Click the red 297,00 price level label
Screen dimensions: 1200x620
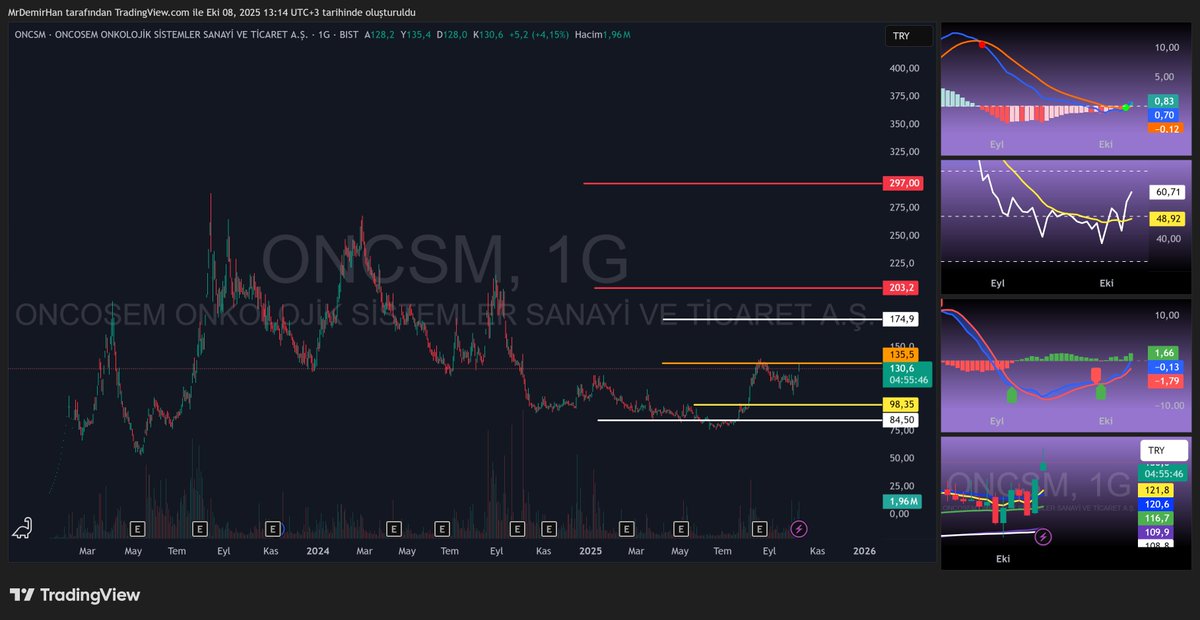(x=903, y=184)
